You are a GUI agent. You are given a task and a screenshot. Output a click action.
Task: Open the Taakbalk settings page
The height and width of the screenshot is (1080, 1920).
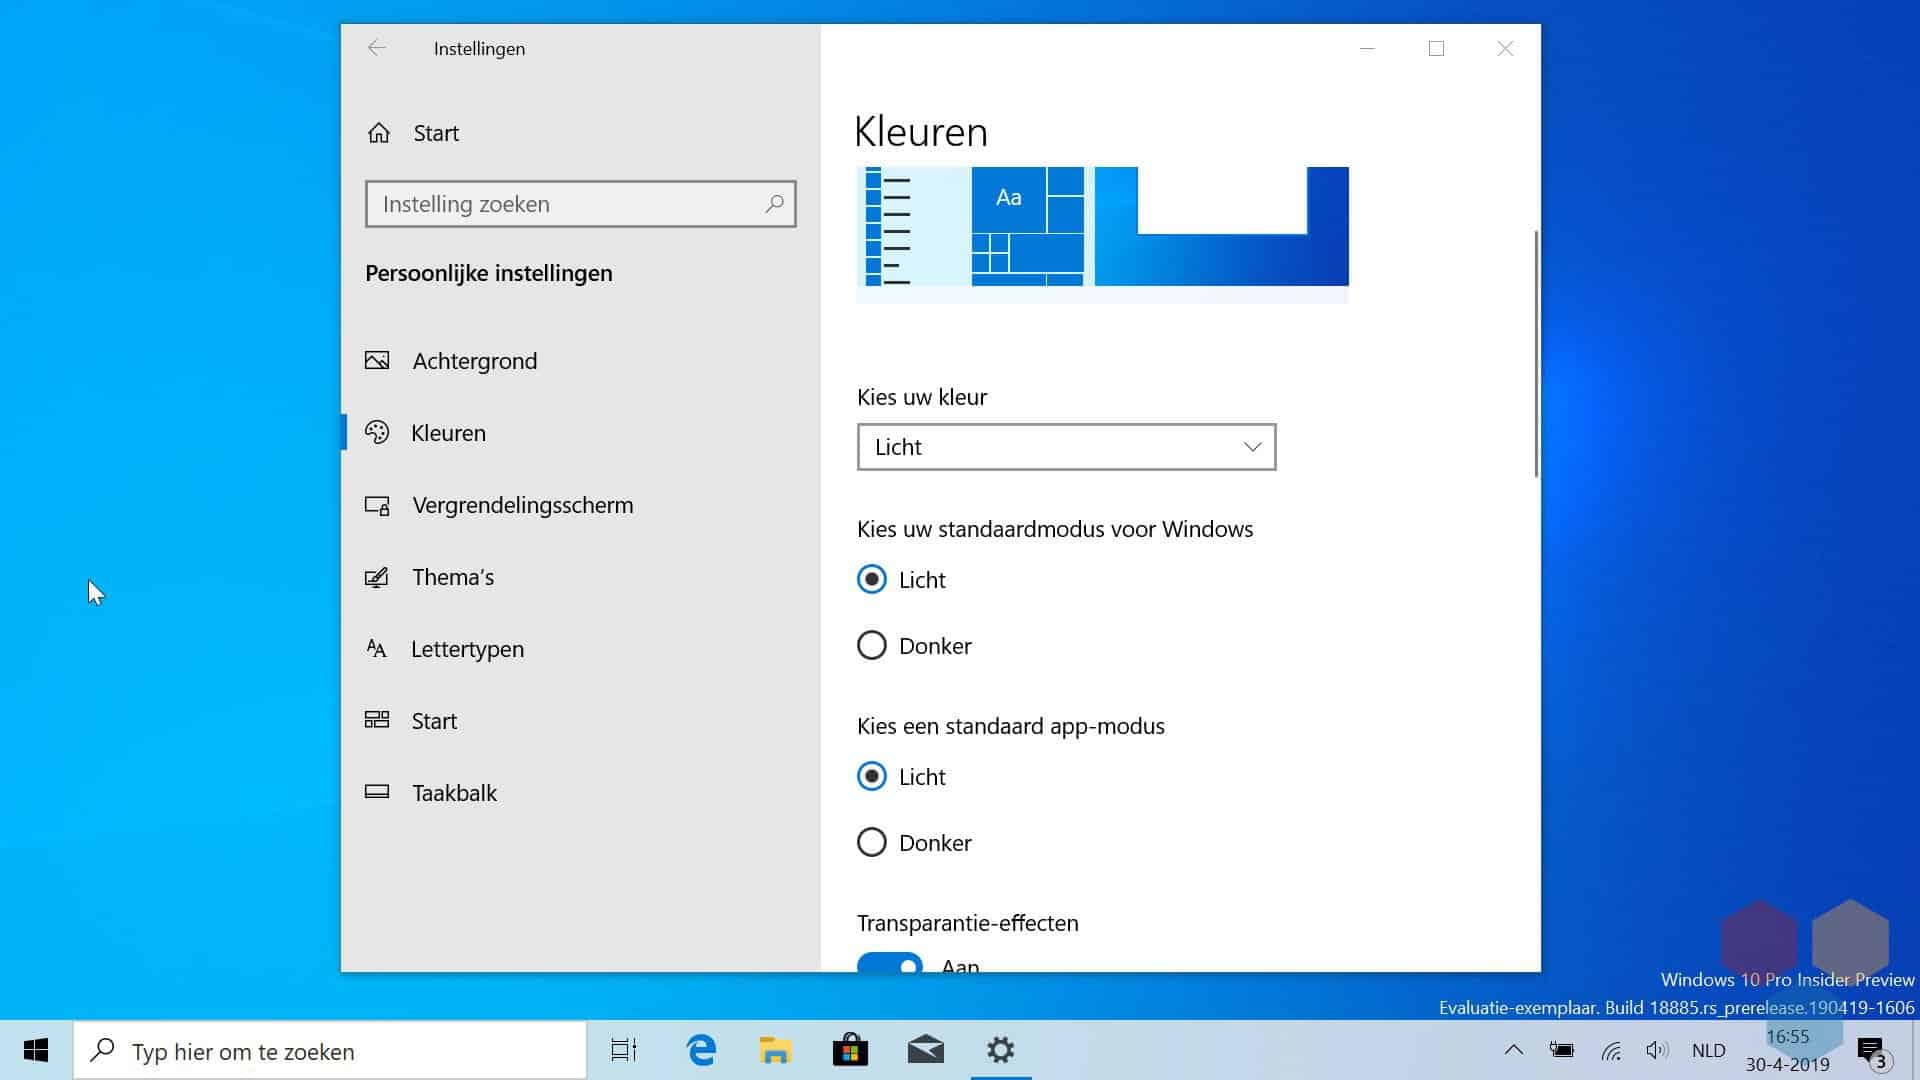tap(580, 792)
